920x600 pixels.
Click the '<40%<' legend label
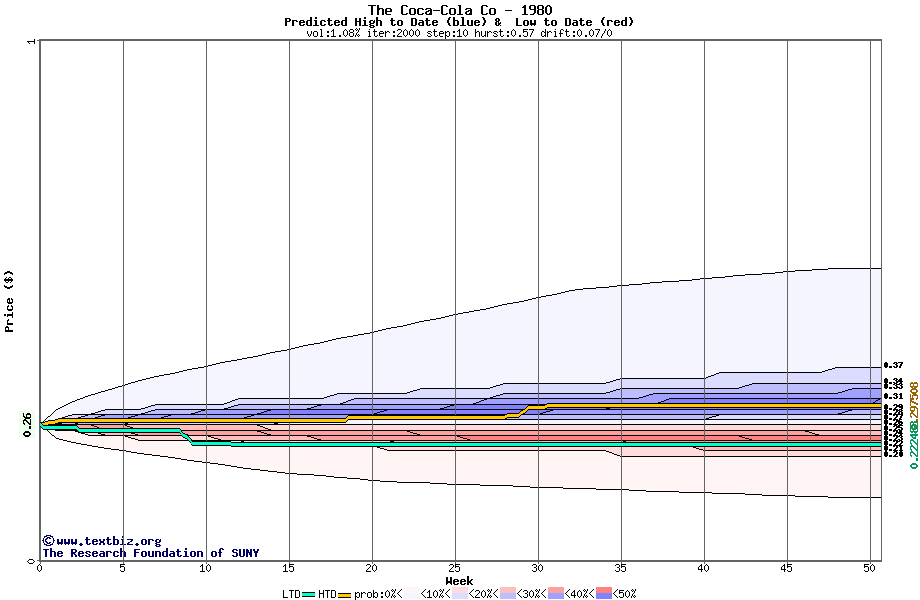tap(580, 594)
